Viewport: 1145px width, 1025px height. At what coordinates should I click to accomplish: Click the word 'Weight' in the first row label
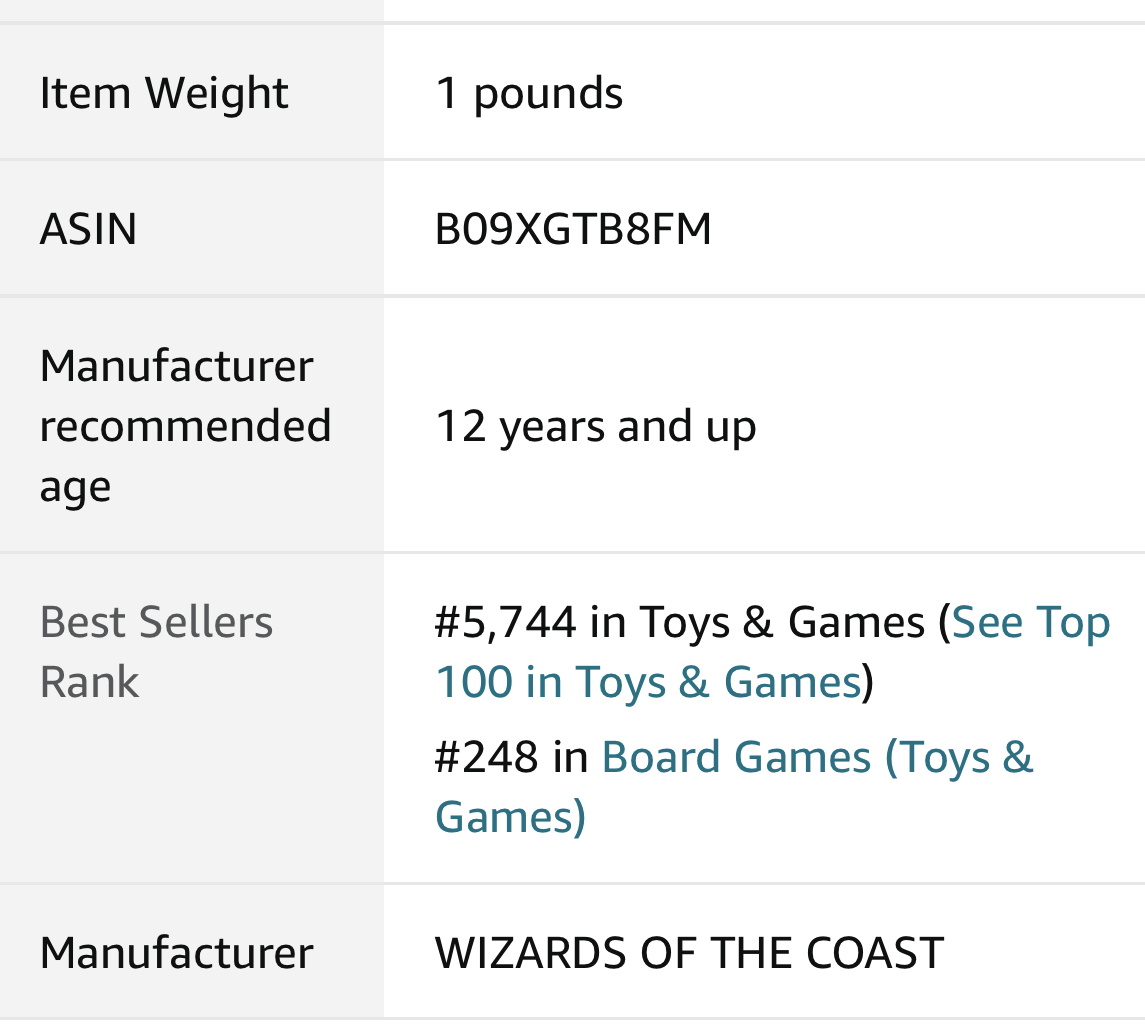pos(217,93)
